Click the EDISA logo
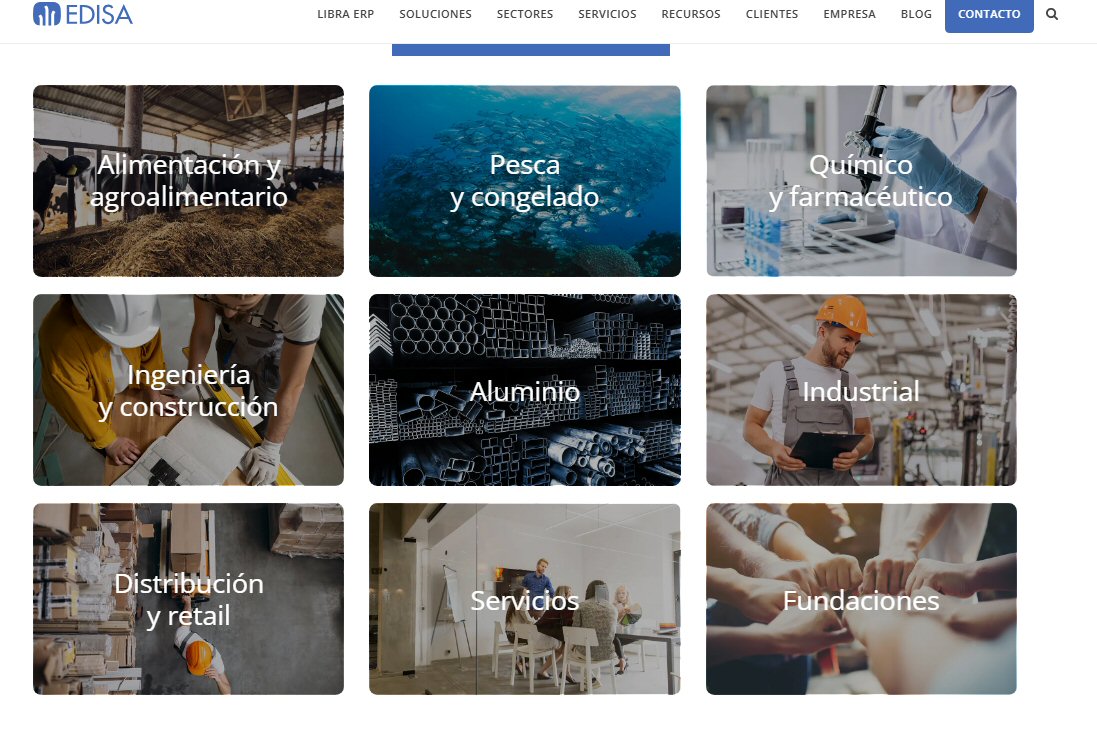Viewport: 1097px width, 755px height. [x=83, y=14]
